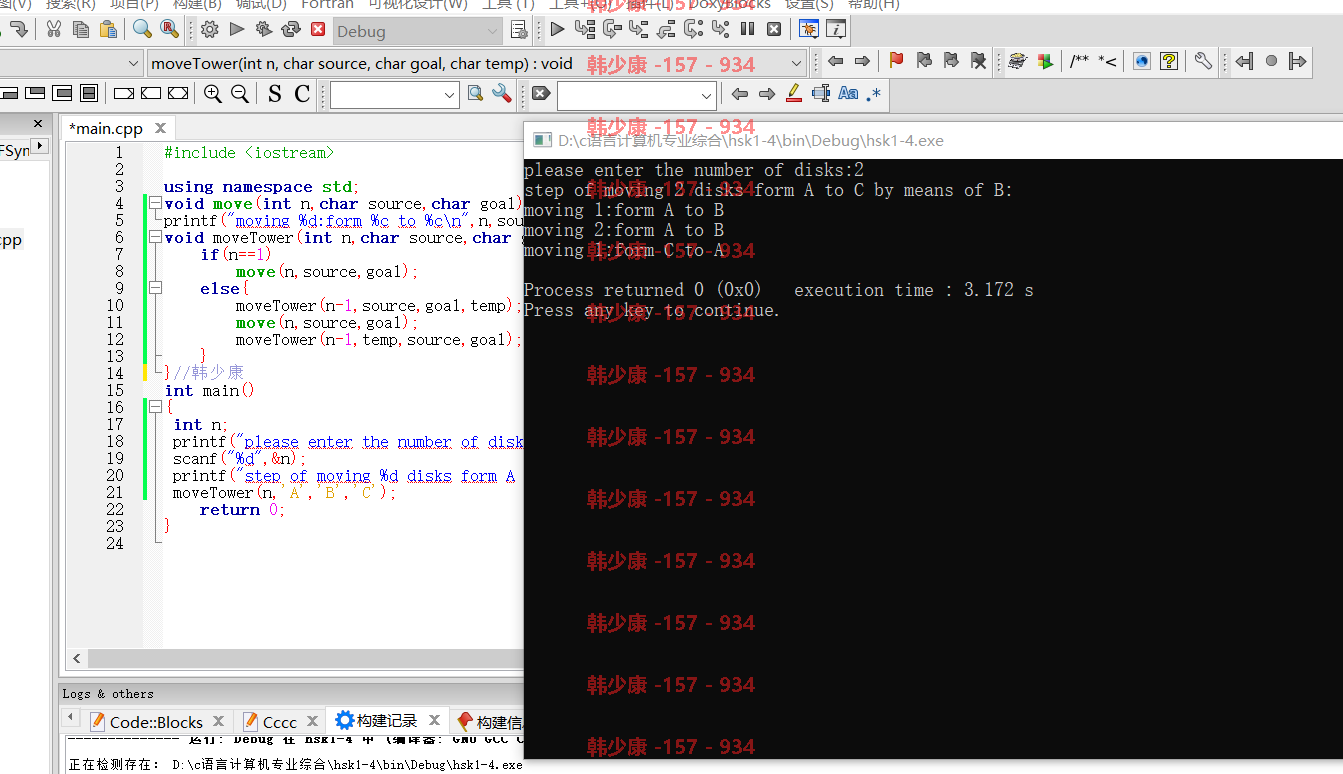1343x774 pixels.
Task: Clear the incremental search field icon
Action: pyautogui.click(x=541, y=94)
